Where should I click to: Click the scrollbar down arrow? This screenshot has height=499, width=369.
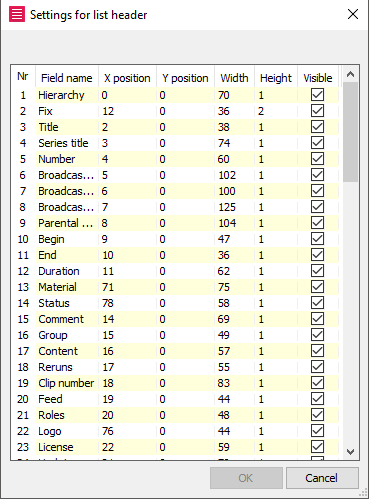click(x=350, y=452)
